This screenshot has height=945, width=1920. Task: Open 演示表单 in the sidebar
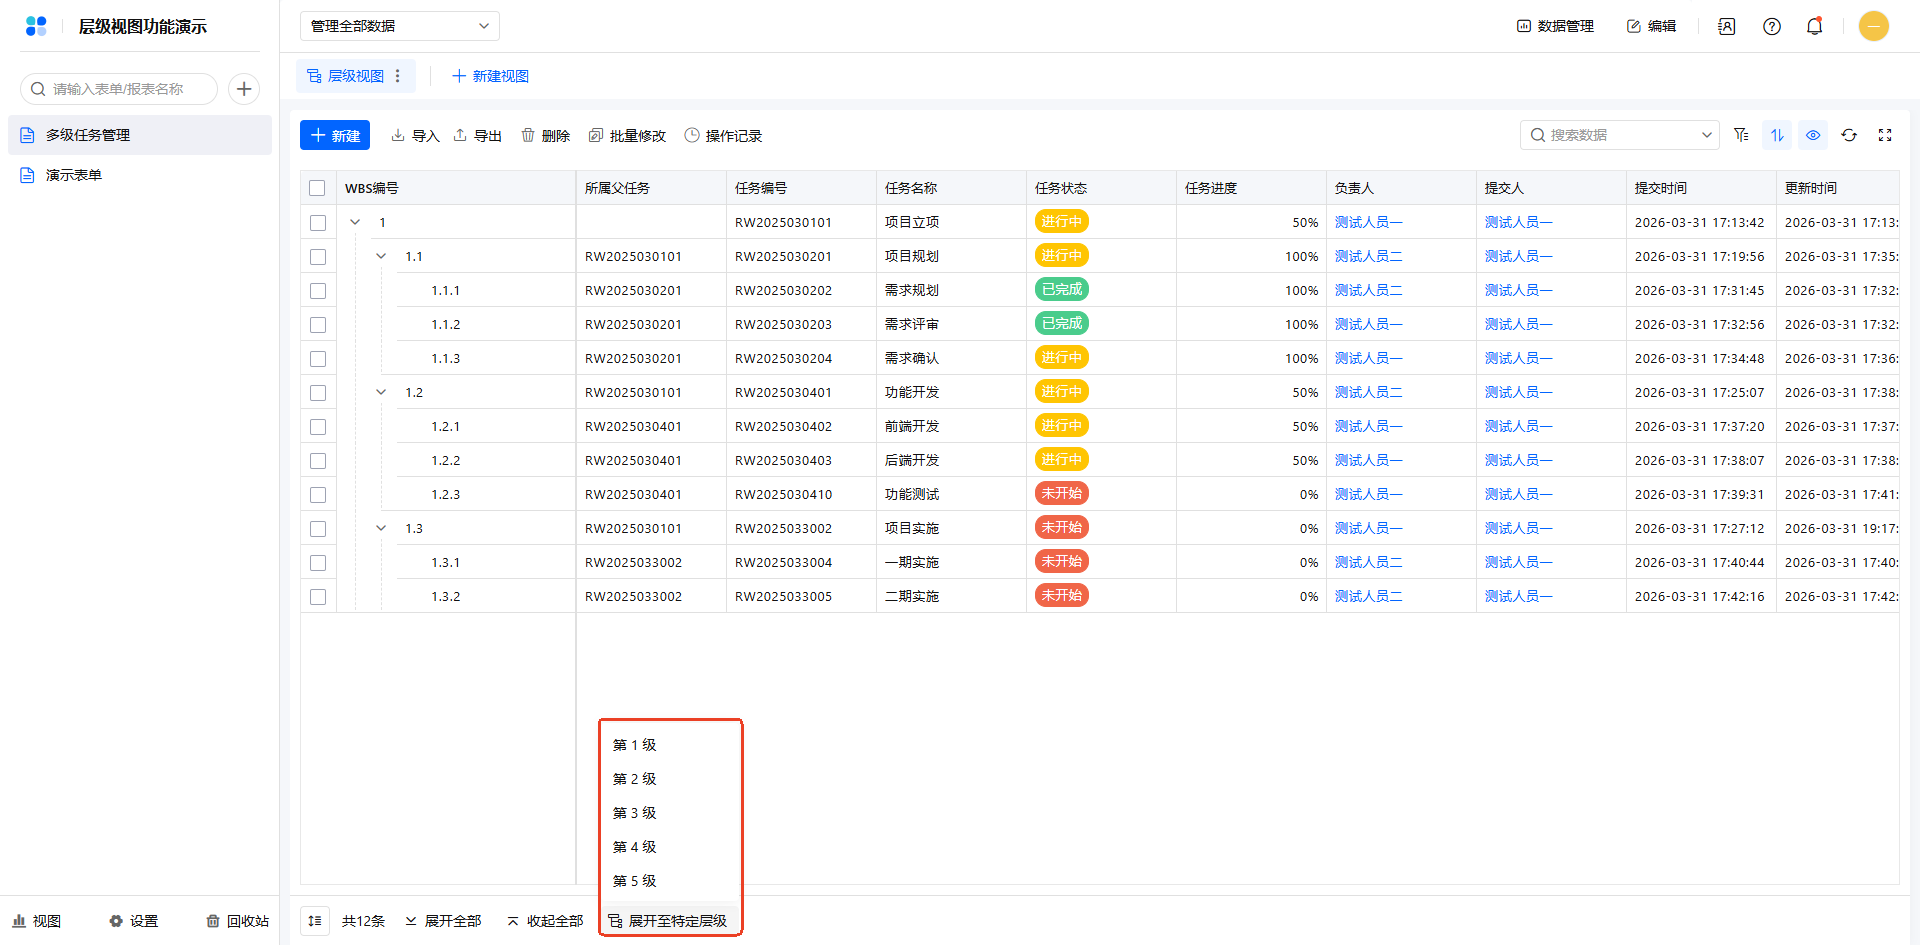(x=74, y=175)
